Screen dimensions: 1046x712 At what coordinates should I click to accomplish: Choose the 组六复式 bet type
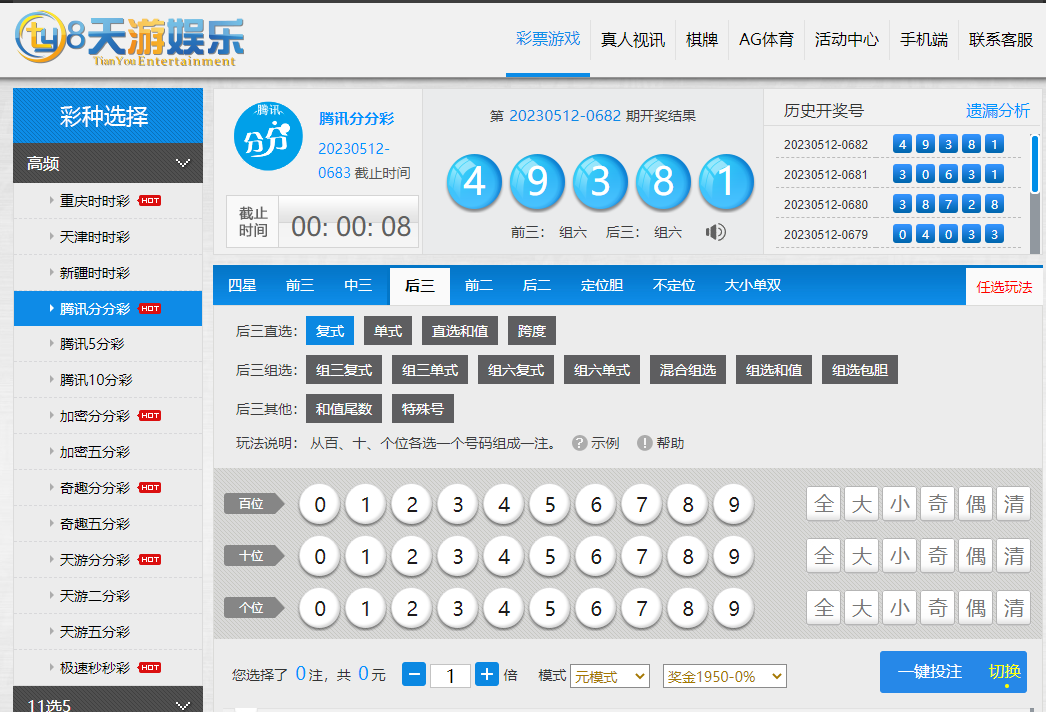516,370
